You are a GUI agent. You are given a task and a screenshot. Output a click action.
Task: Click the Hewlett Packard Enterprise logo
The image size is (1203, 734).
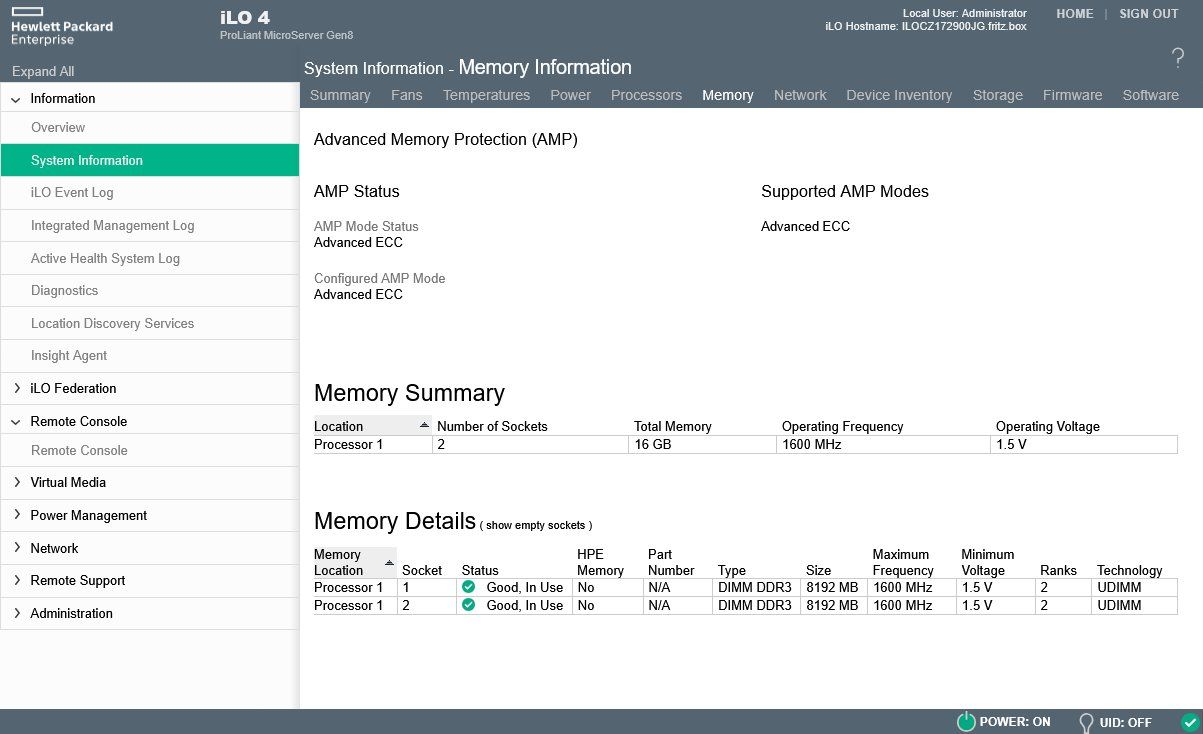[x=61, y=25]
